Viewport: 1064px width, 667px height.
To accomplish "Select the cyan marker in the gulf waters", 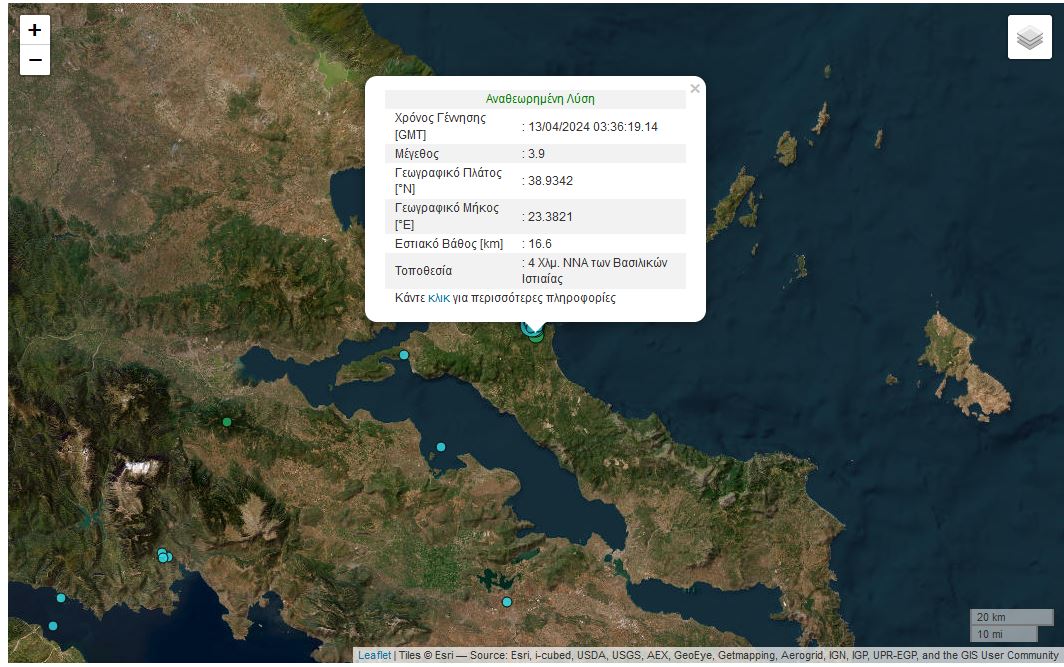I will pos(441,447).
